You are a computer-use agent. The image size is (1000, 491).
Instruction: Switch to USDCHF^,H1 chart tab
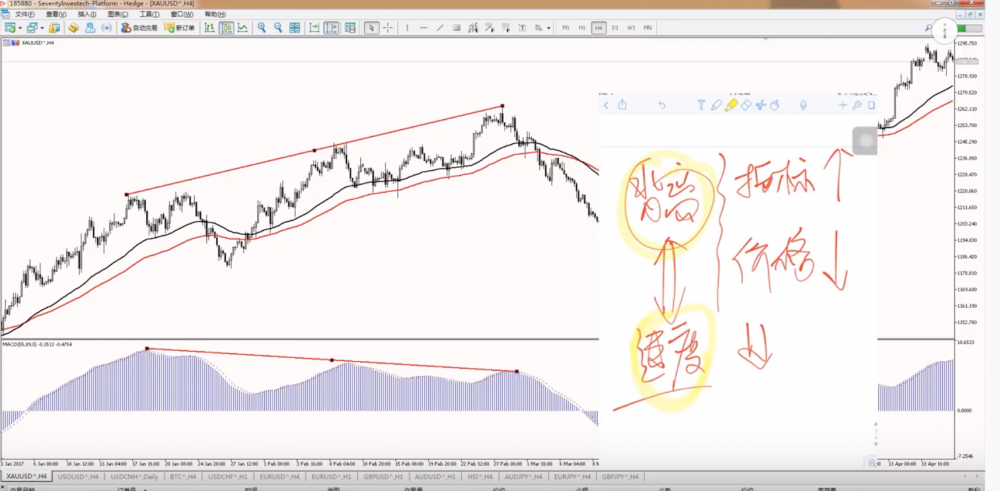229,476
